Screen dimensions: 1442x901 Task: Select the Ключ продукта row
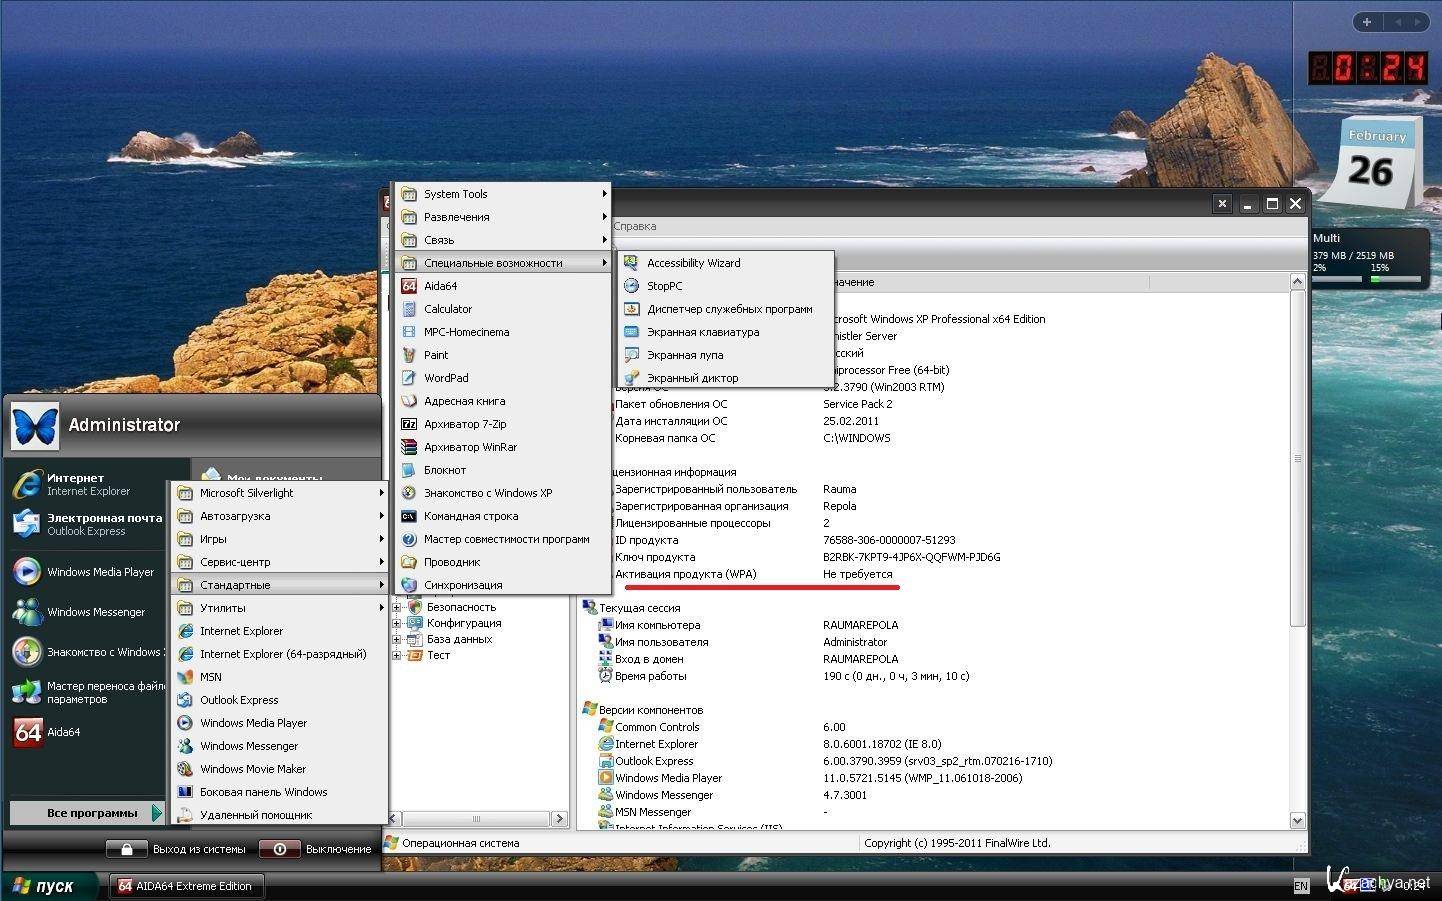[807, 557]
